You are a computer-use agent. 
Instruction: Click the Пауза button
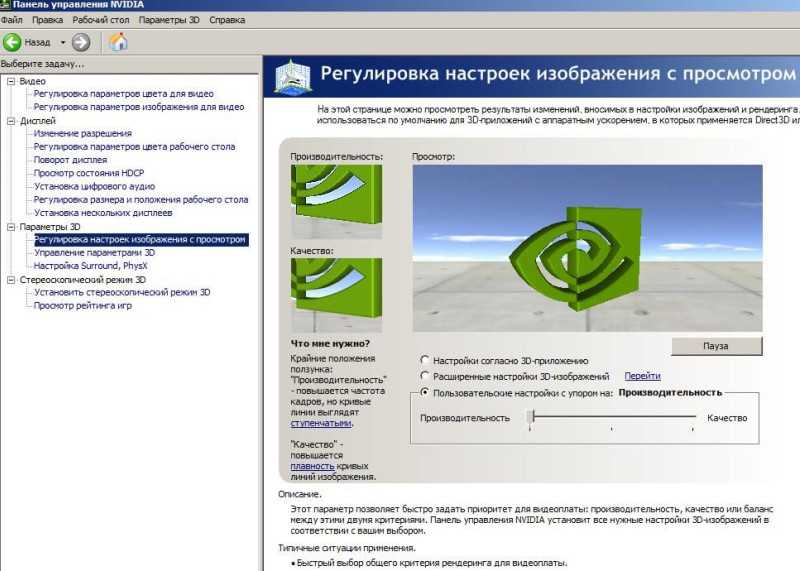[x=716, y=346]
